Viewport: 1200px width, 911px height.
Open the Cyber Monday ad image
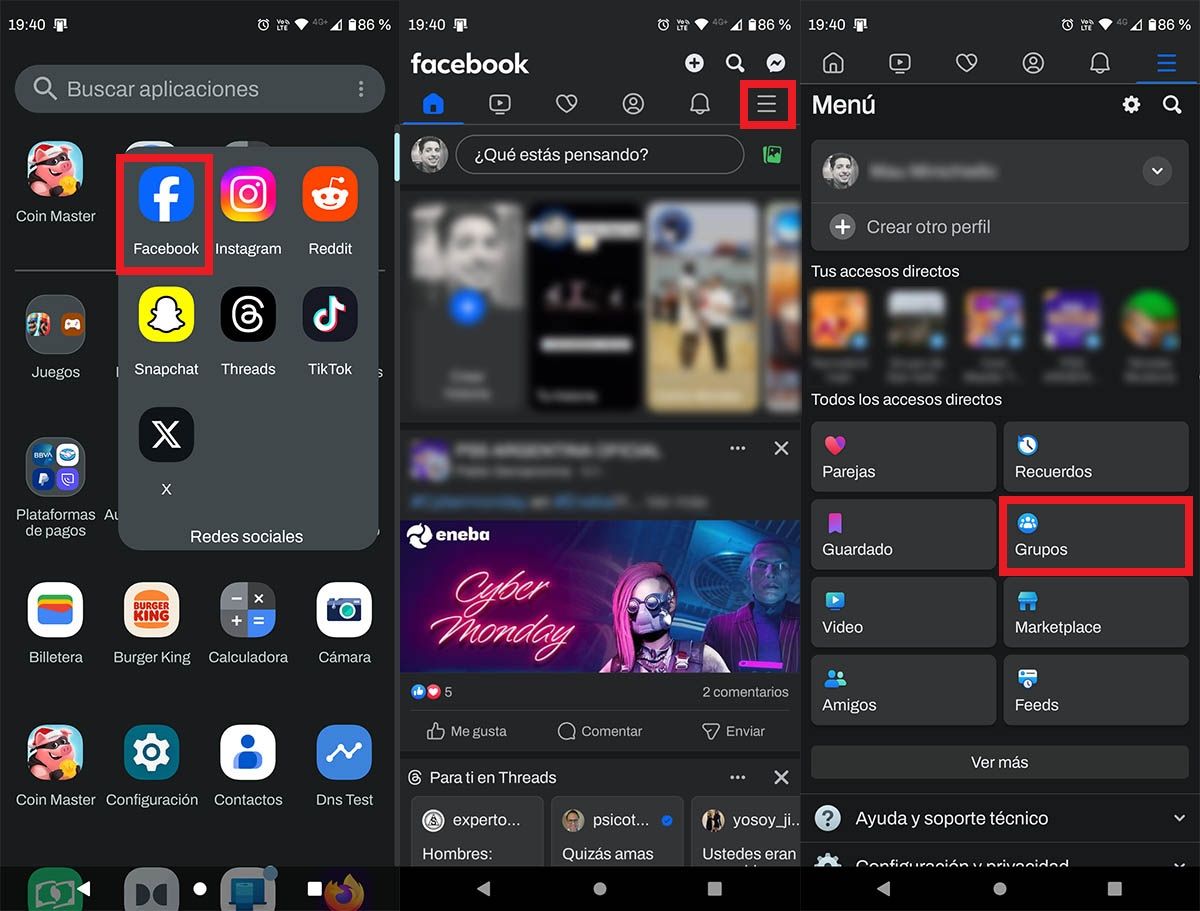pos(600,596)
